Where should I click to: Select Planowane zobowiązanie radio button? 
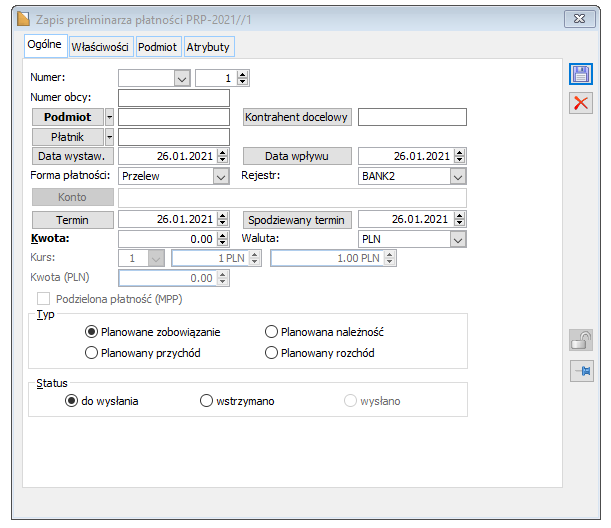click(152, 332)
